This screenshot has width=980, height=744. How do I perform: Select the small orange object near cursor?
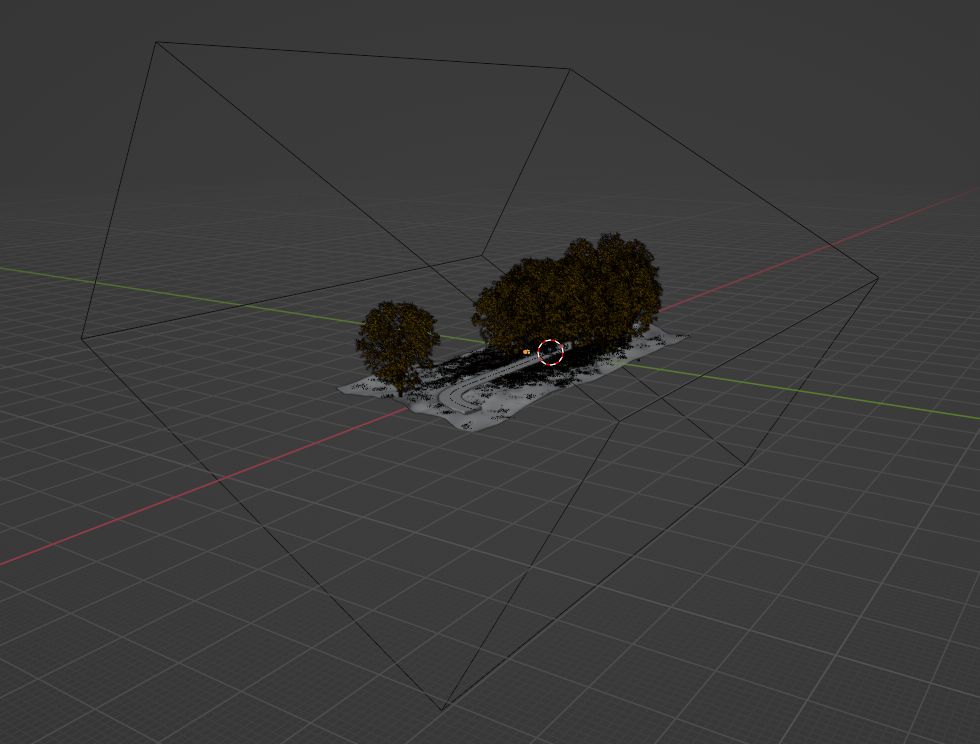[526, 352]
